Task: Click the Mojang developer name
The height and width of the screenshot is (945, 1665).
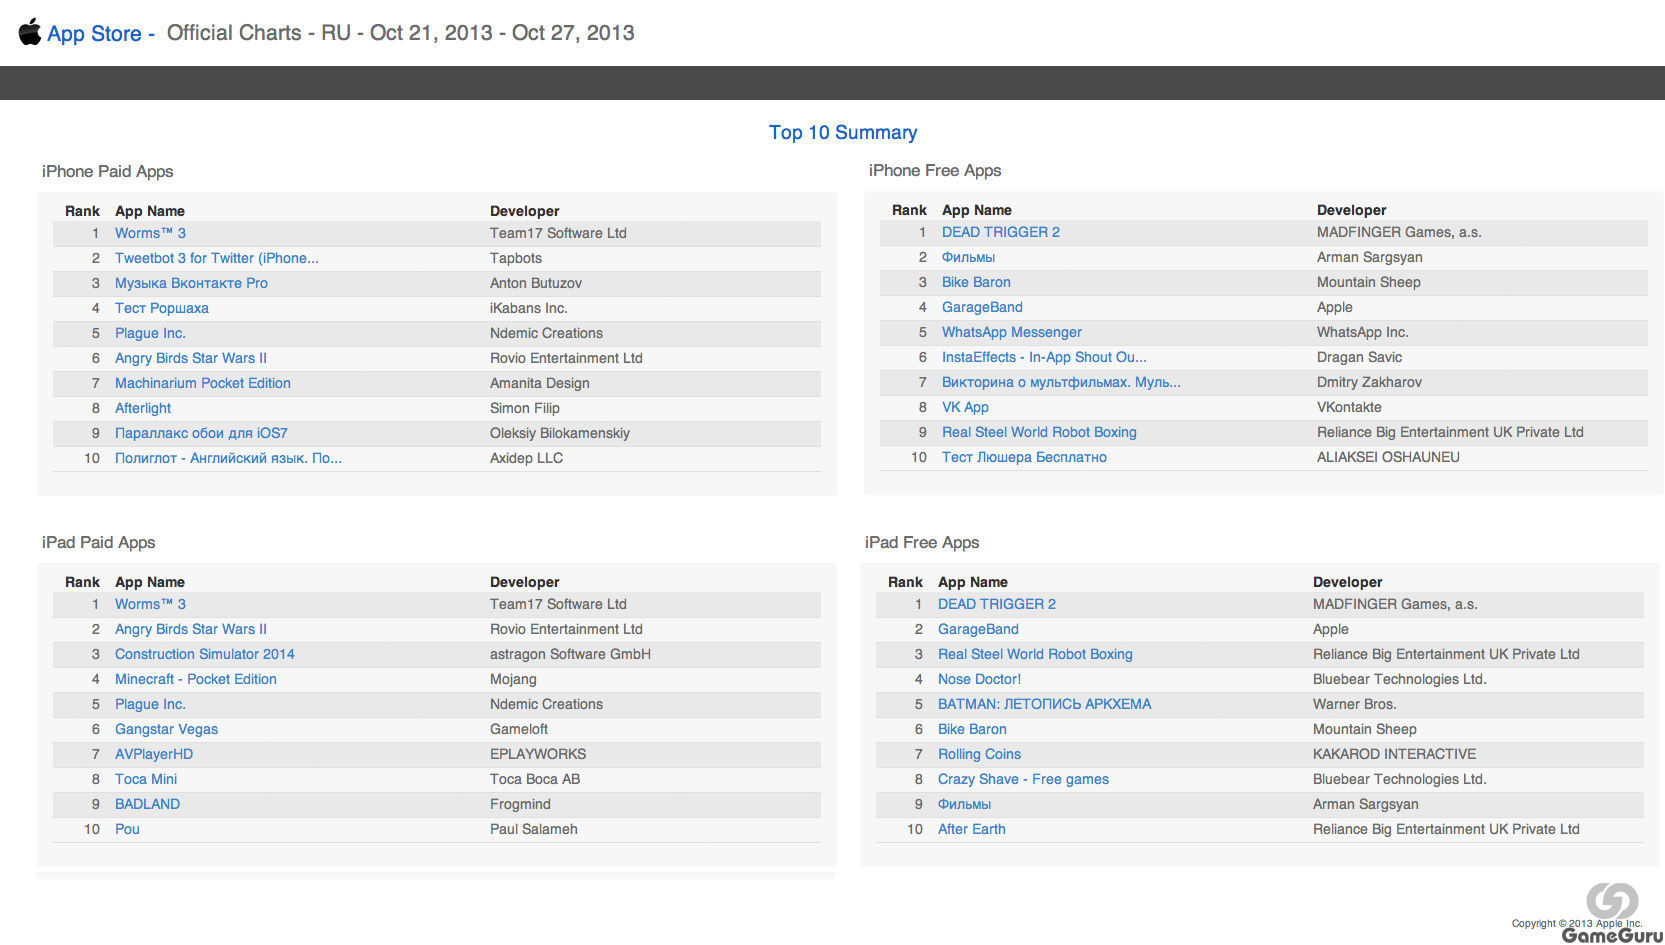Action: [x=513, y=679]
